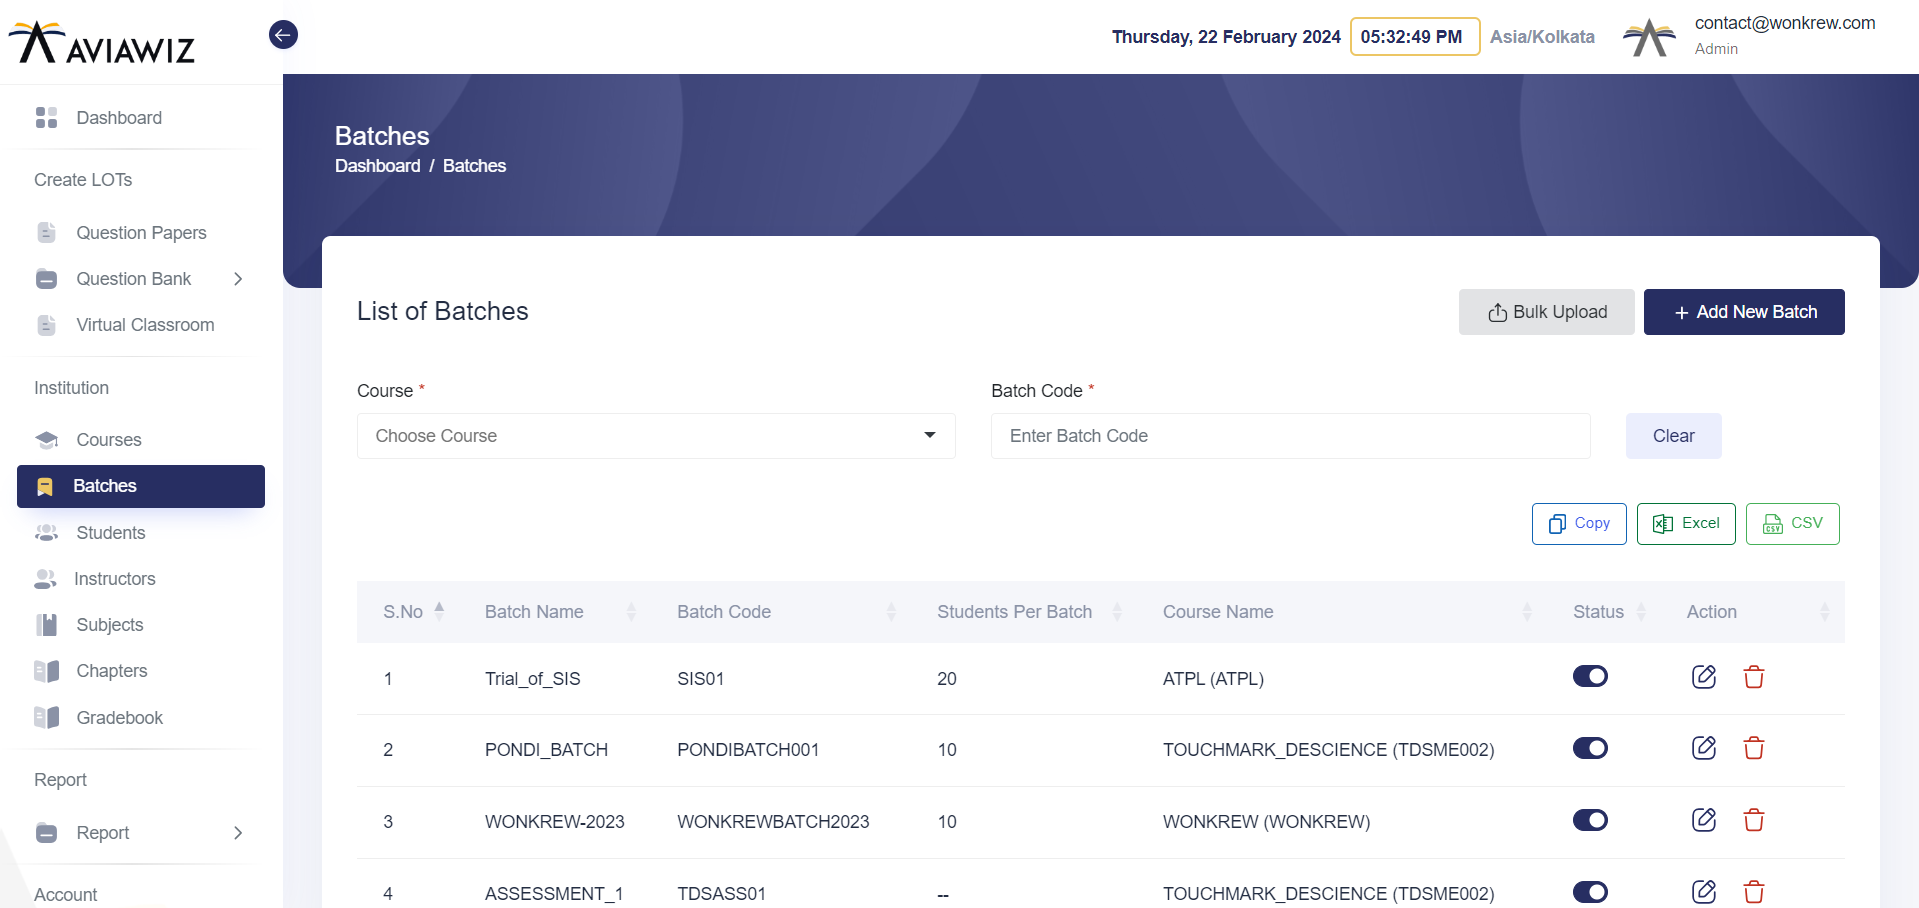This screenshot has width=1919, height=908.
Task: Export batches to Excel
Action: pos(1686,524)
